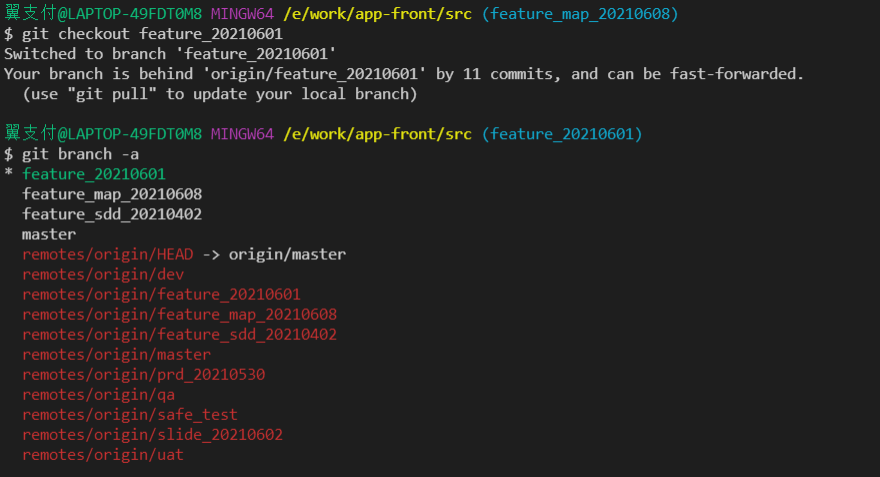Click the '-> origin/master' pointer text

pyautogui.click(x=274, y=254)
